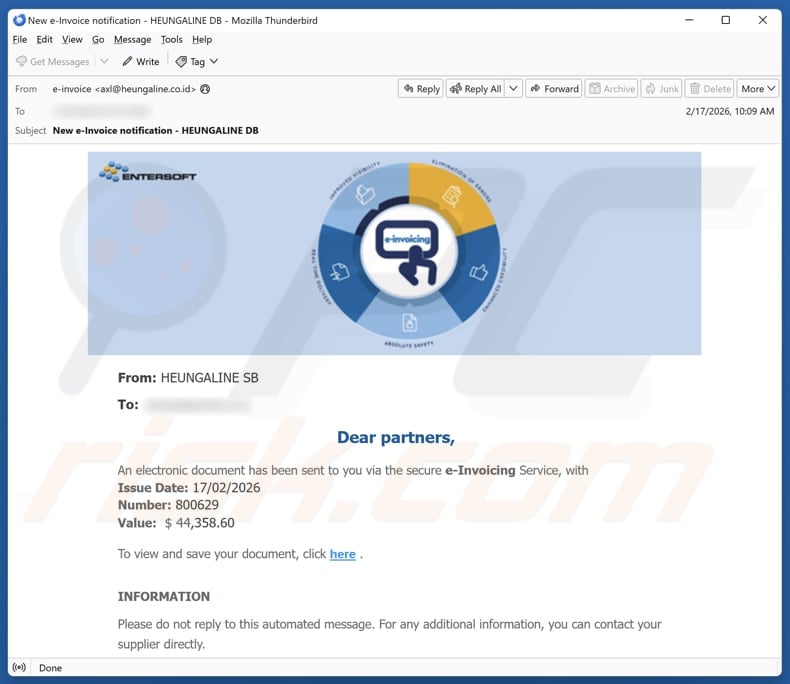
Task: Click the INFORMATION heading
Action: (164, 596)
